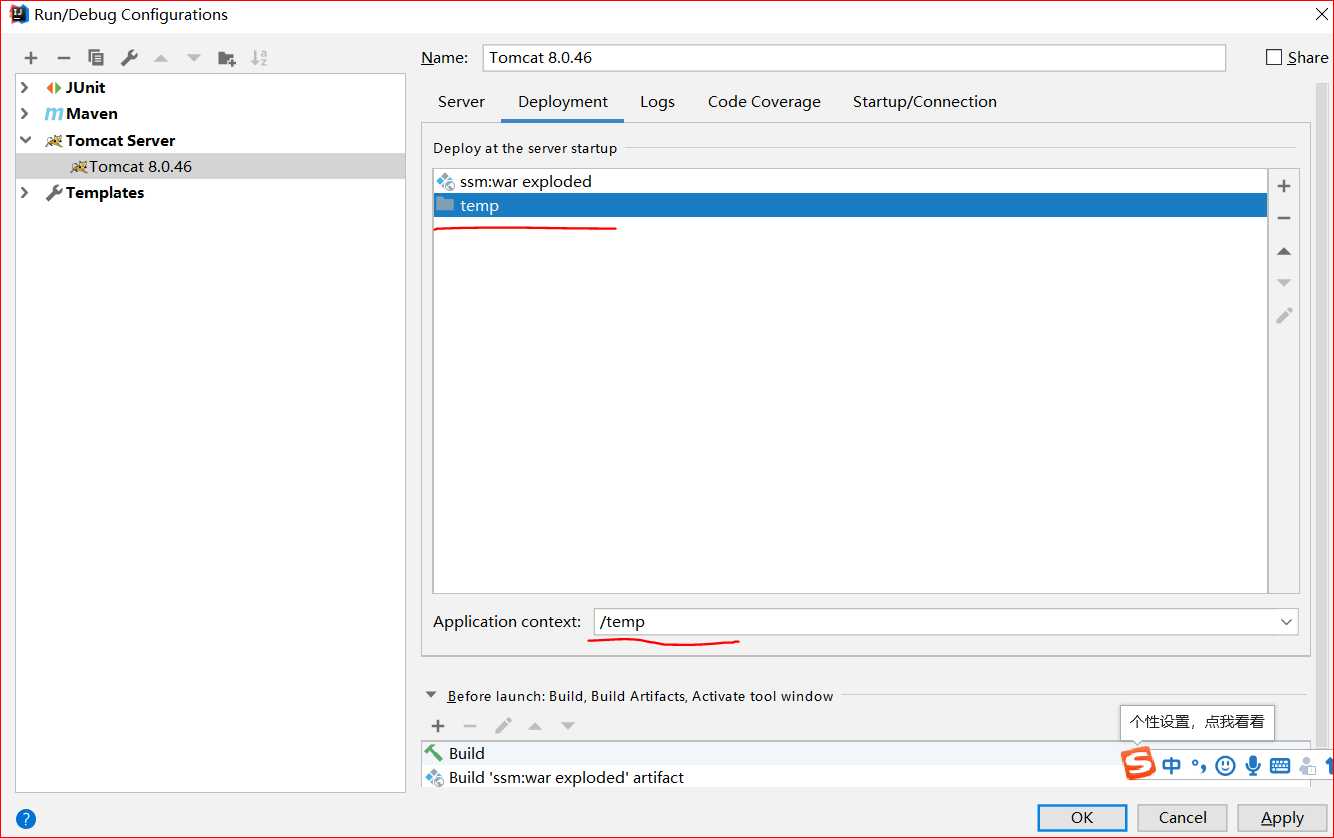The height and width of the screenshot is (838, 1334).
Task: Move deployment item up
Action: (1284, 251)
